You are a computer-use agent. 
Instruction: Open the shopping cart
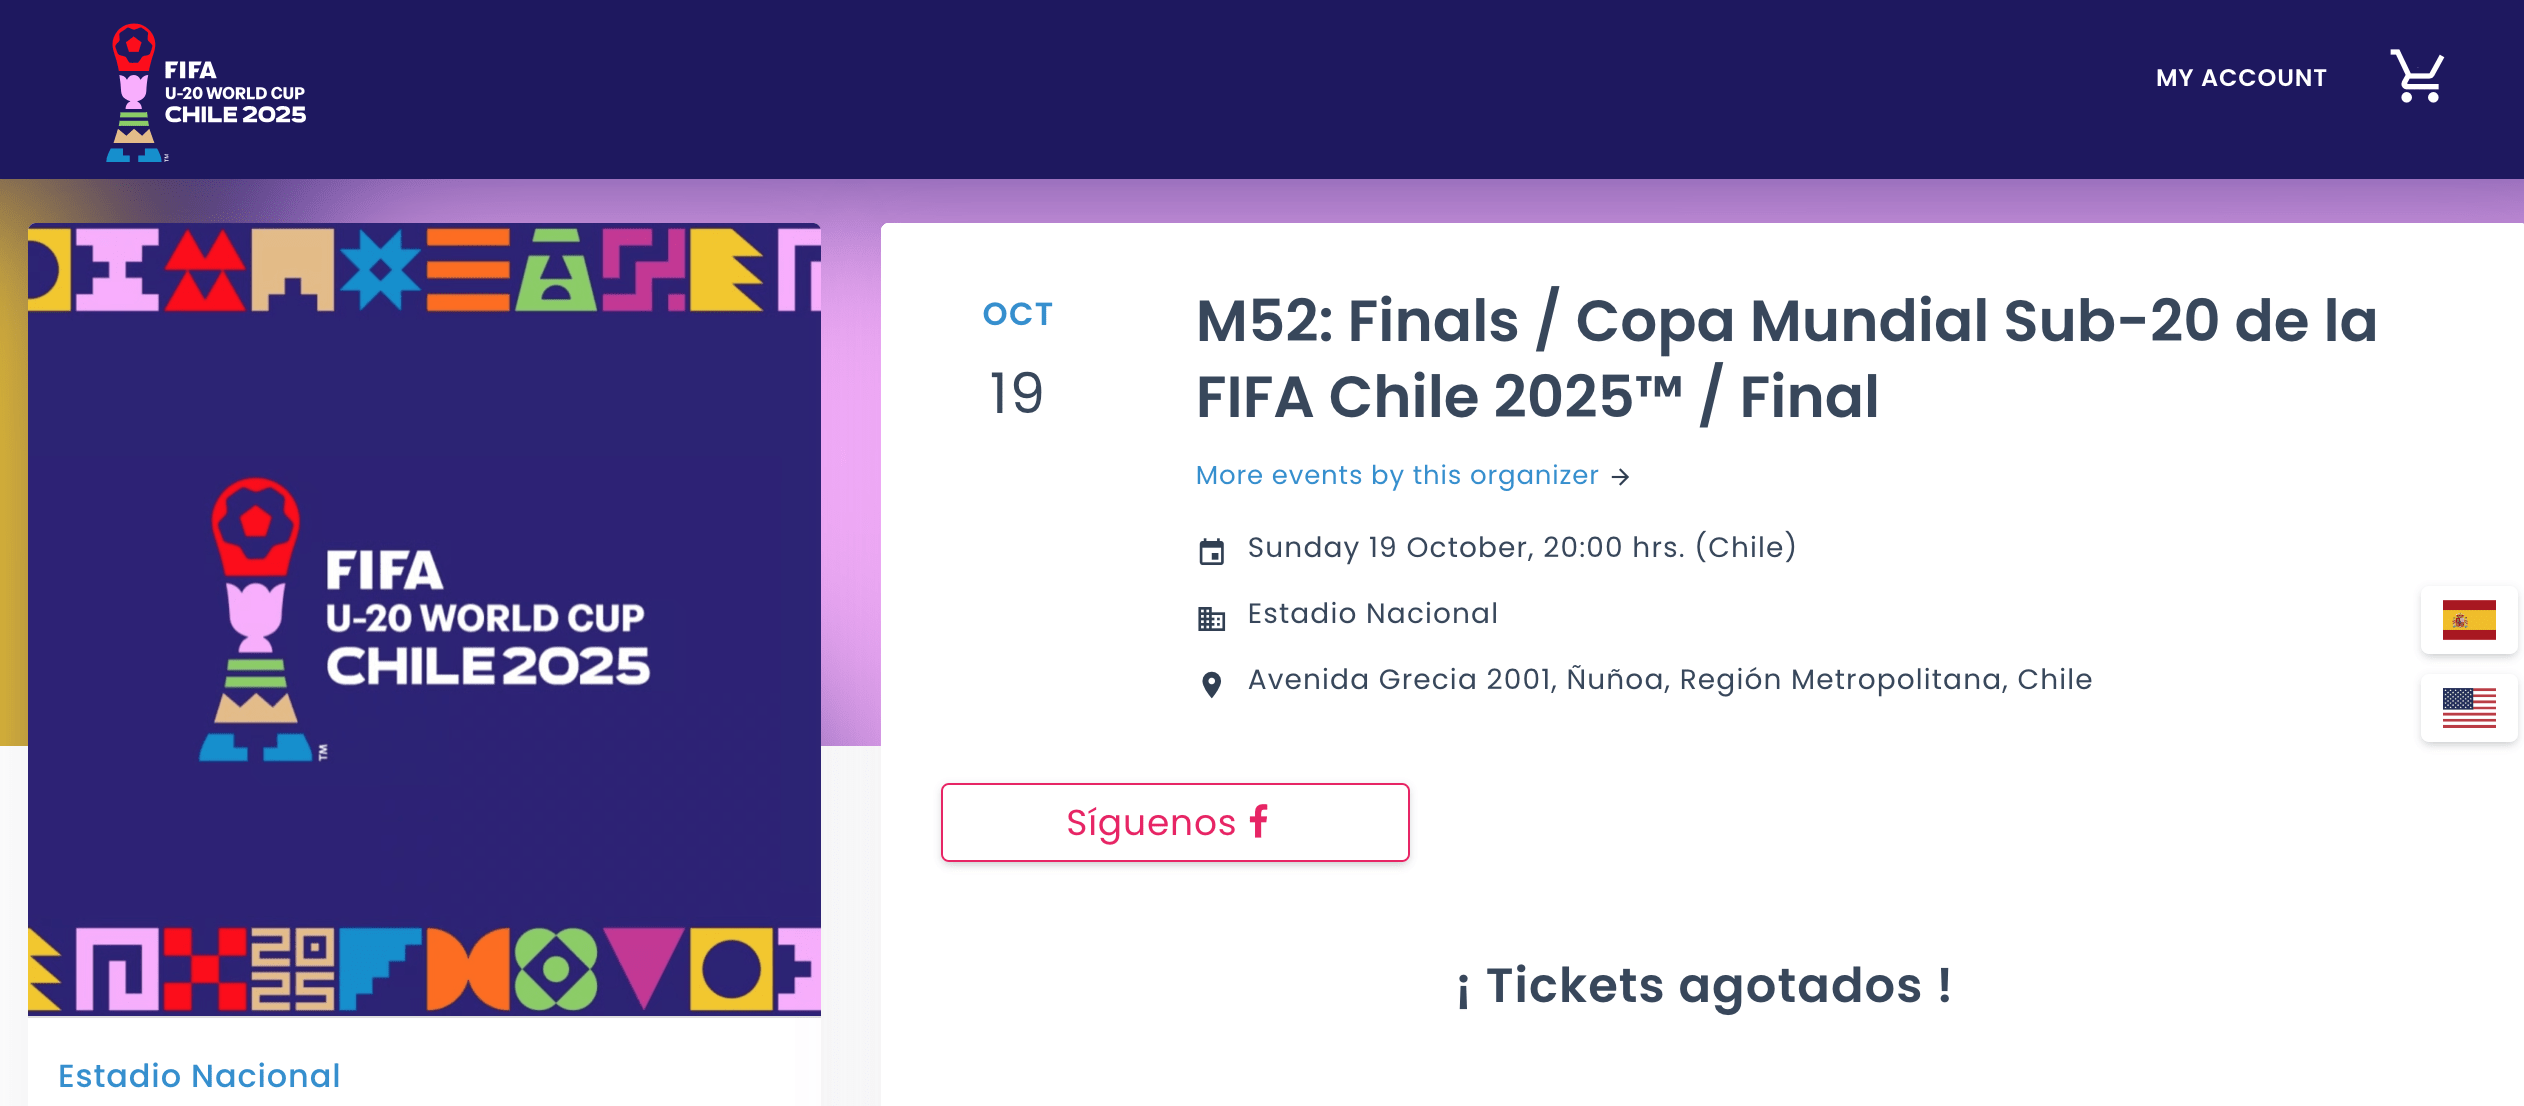2416,76
